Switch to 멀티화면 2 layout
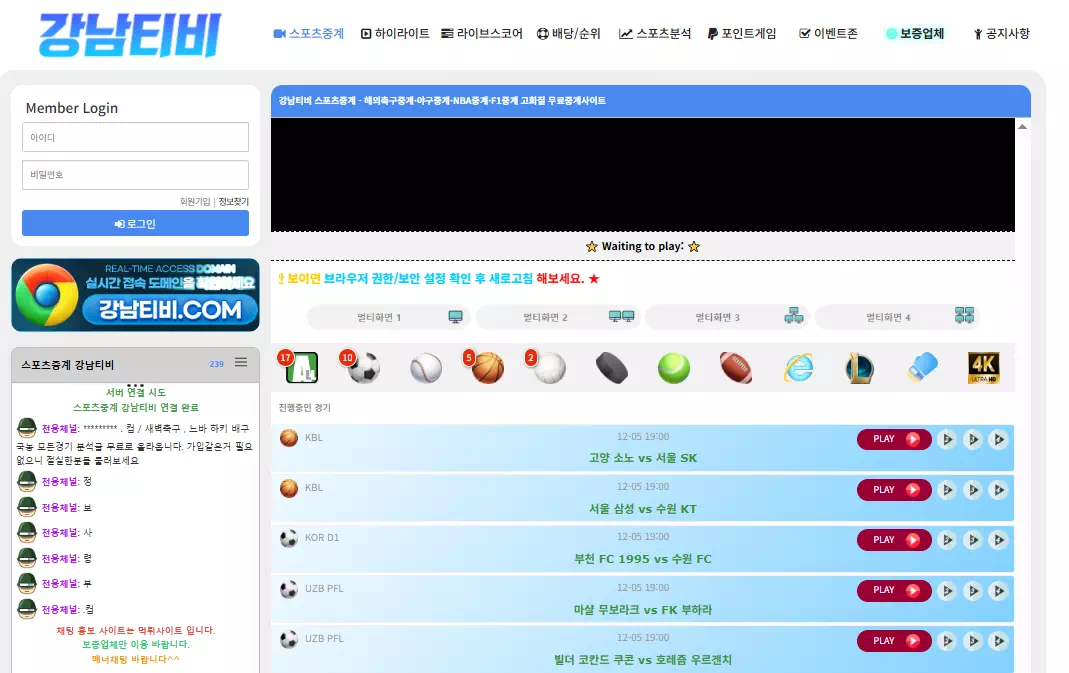This screenshot has height=673, width=1069. pyautogui.click(x=557, y=317)
